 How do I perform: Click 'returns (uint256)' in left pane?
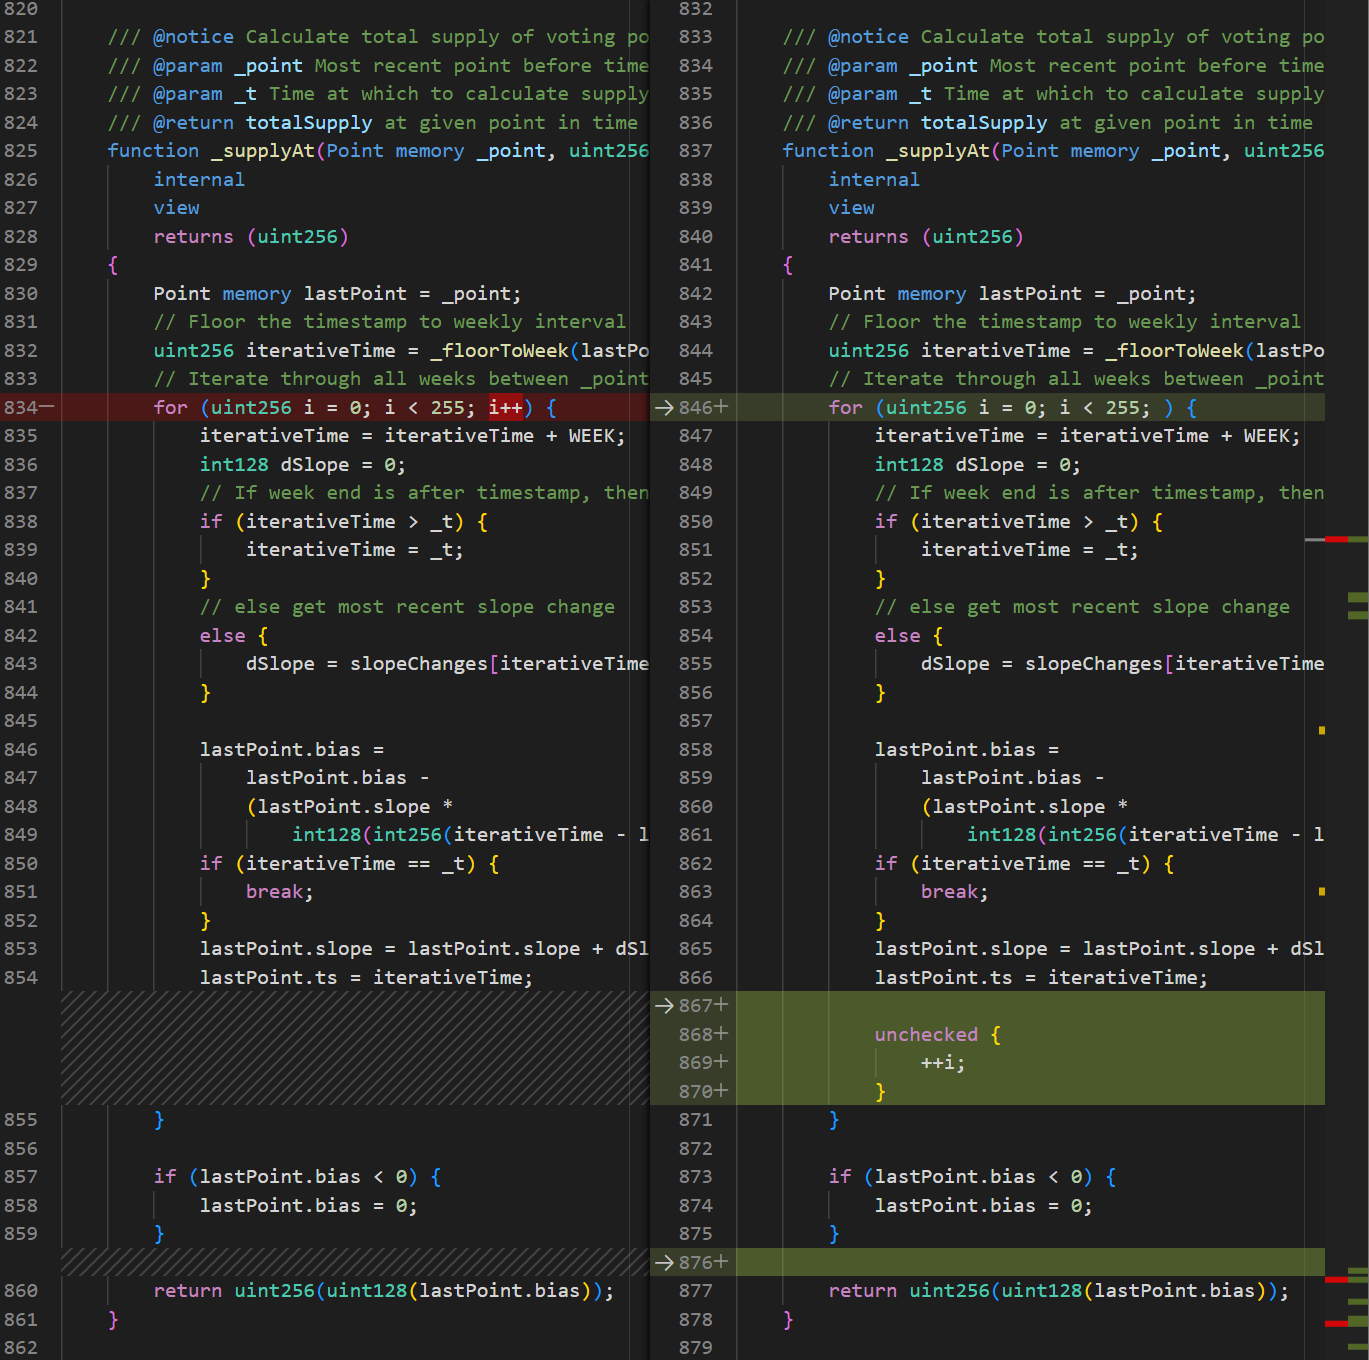click(251, 236)
